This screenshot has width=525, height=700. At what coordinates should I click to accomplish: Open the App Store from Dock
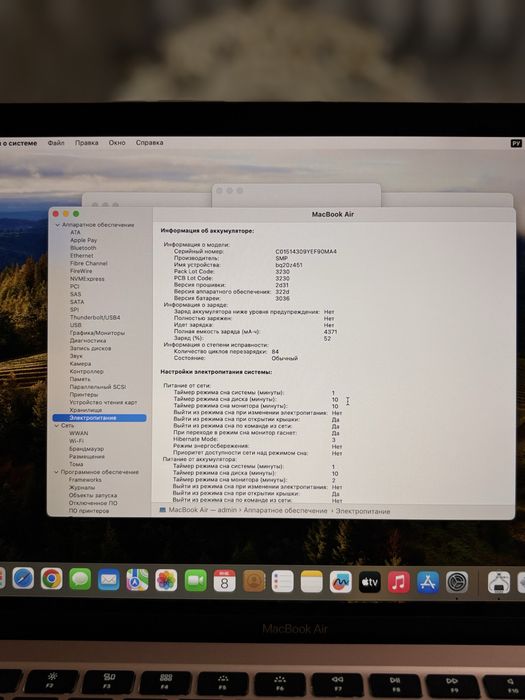[x=428, y=583]
